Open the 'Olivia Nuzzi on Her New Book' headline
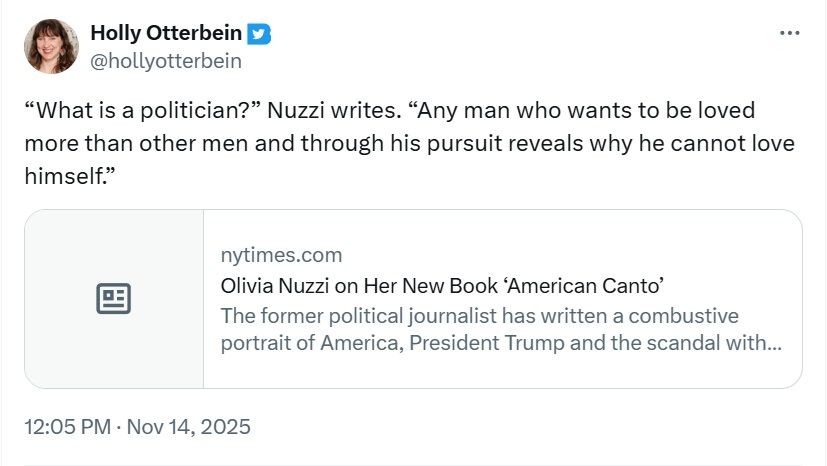 pyautogui.click(x=358, y=285)
